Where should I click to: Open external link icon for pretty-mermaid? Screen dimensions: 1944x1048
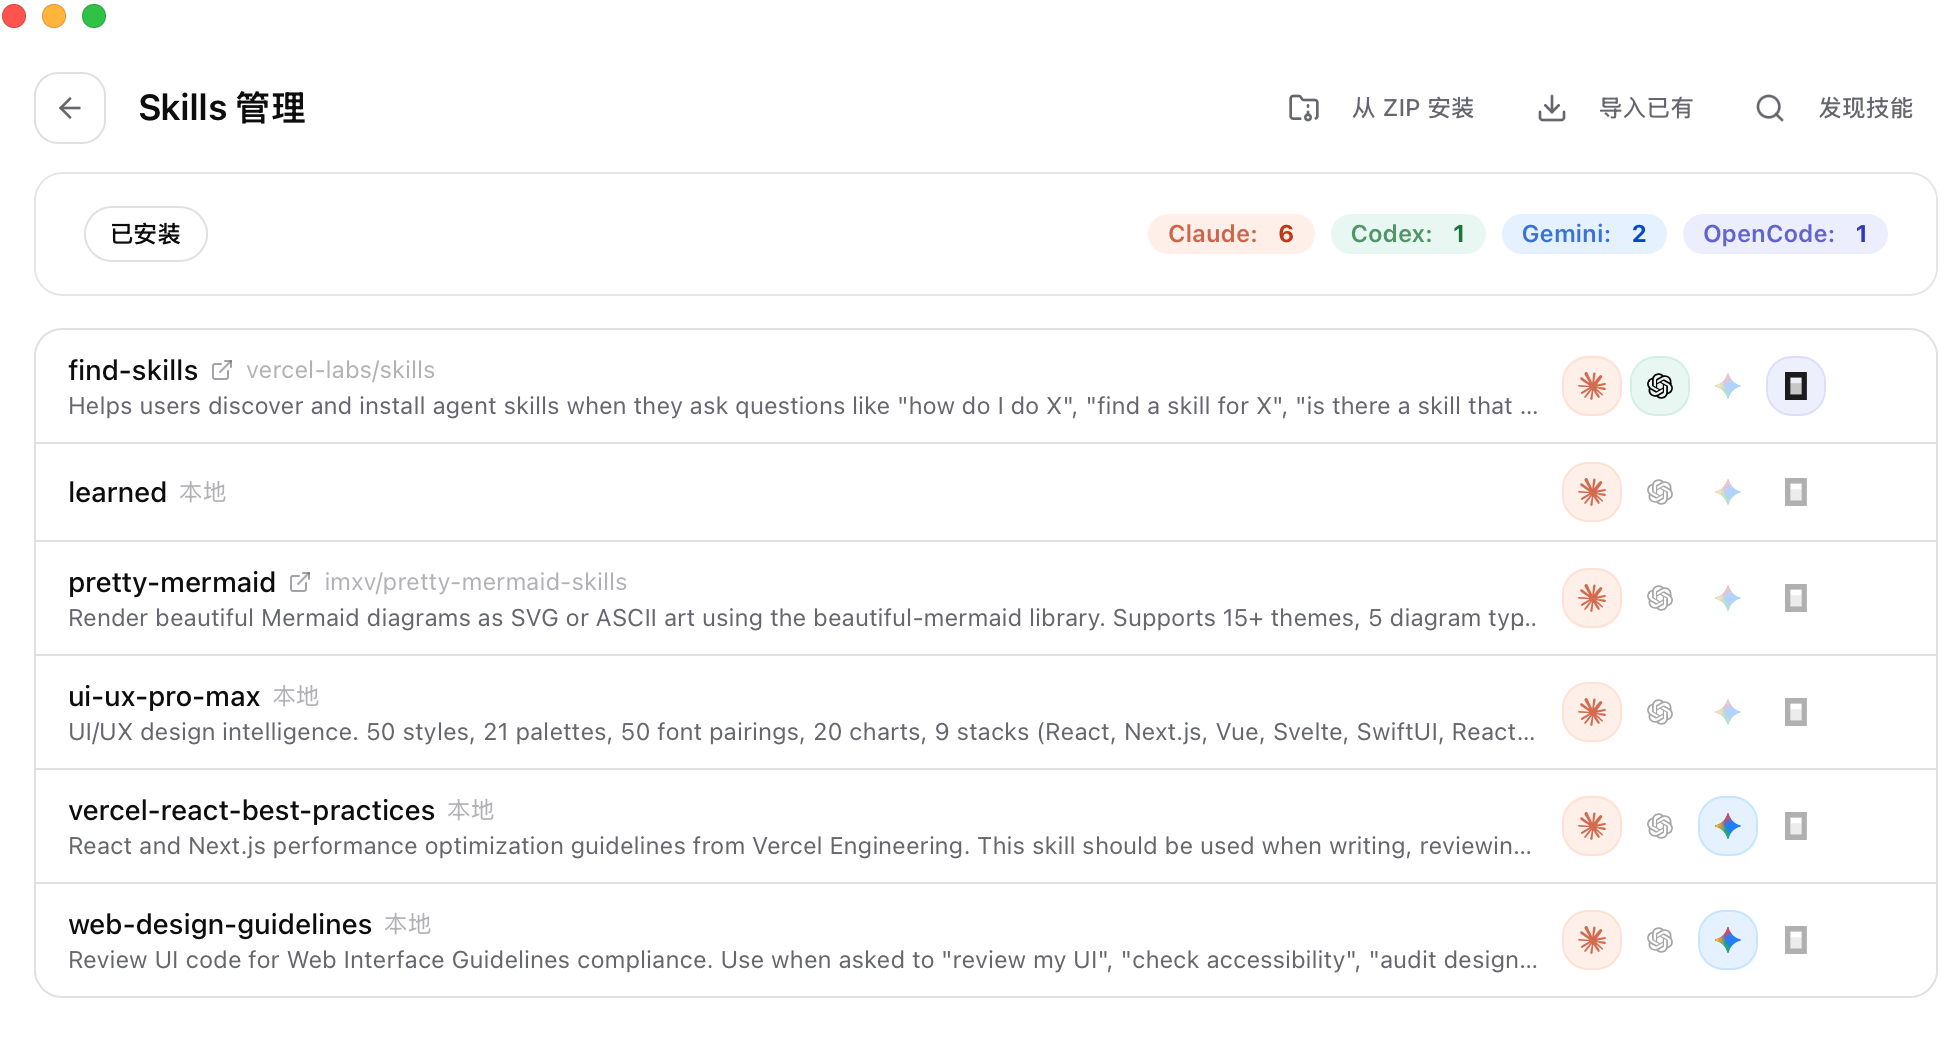tap(300, 583)
